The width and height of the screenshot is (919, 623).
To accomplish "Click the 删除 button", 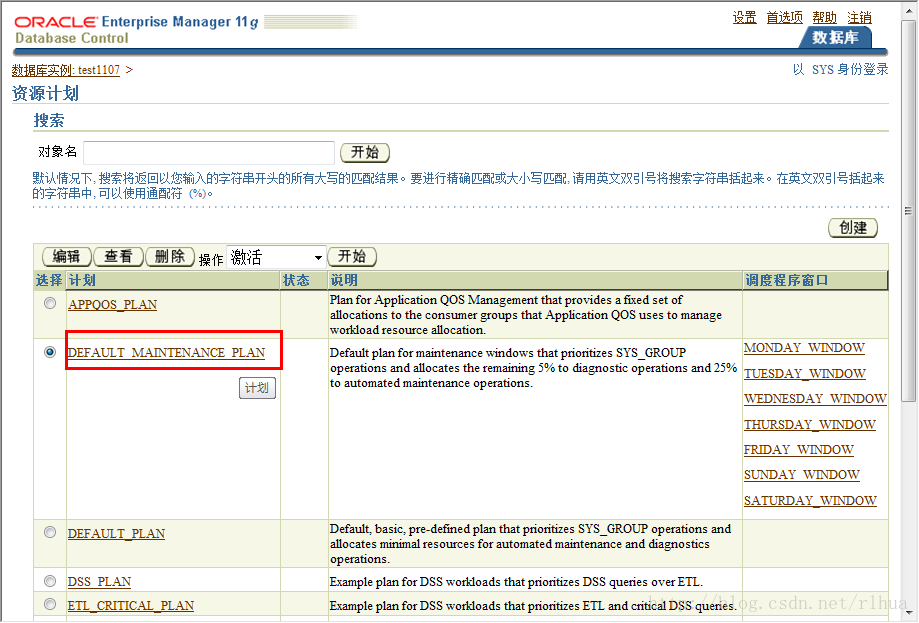I will pyautogui.click(x=170, y=257).
